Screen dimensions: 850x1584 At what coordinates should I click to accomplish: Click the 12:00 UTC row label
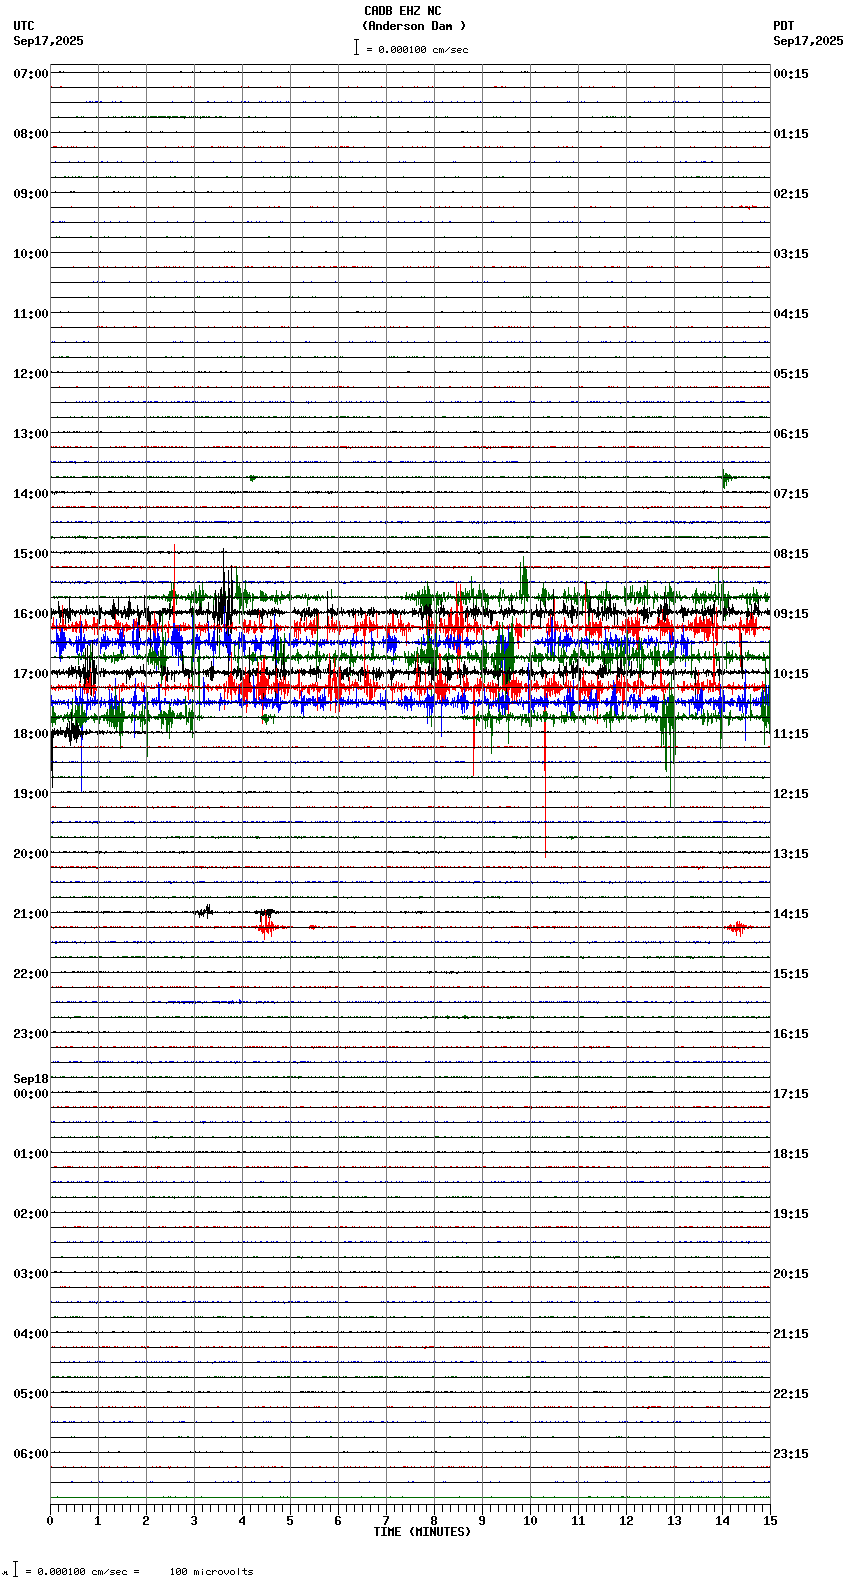coord(31,374)
